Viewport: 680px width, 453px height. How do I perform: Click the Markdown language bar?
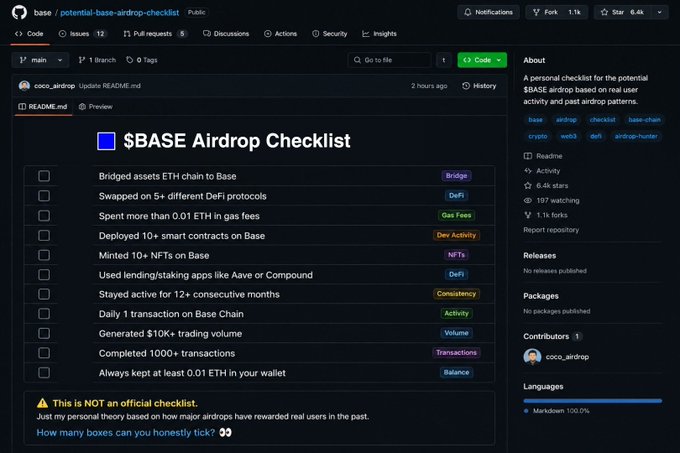click(592, 401)
